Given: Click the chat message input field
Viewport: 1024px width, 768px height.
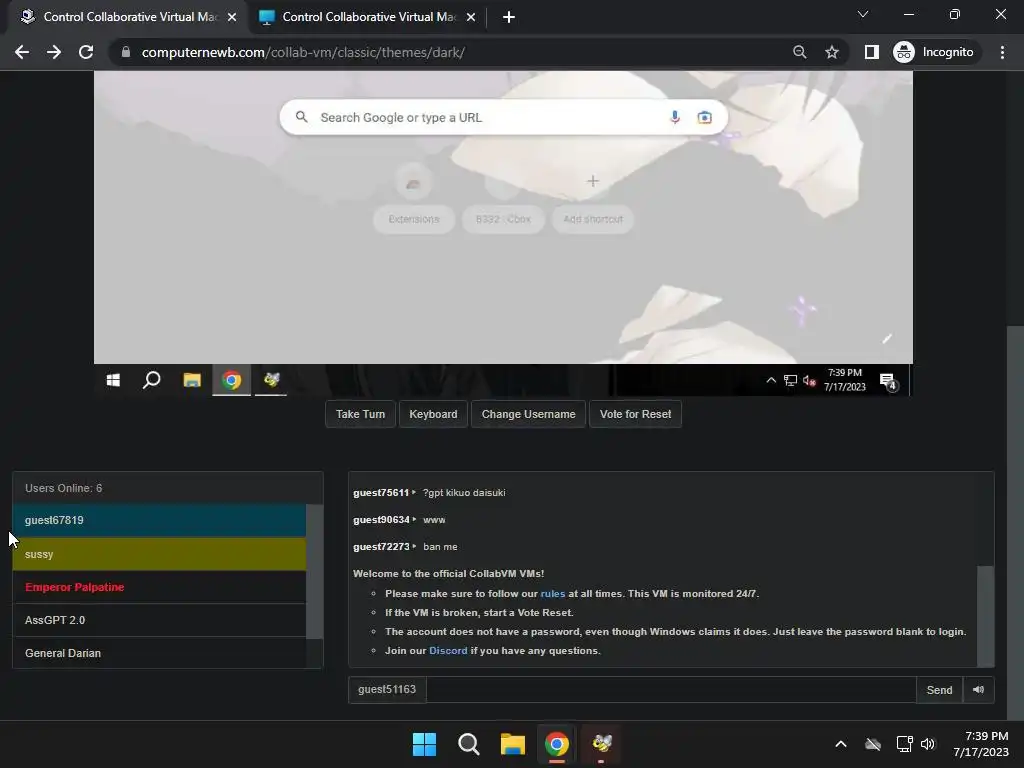Looking at the screenshot, I should click(x=671, y=690).
